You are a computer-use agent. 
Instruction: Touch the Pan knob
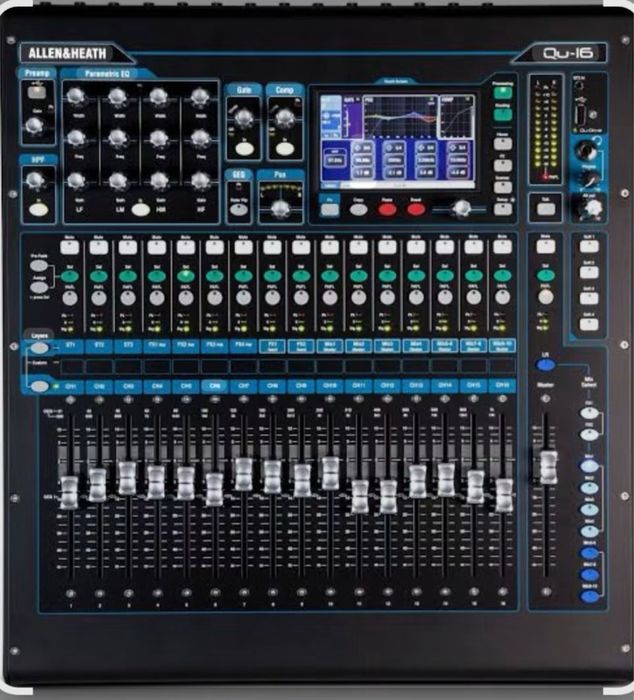(x=280, y=208)
